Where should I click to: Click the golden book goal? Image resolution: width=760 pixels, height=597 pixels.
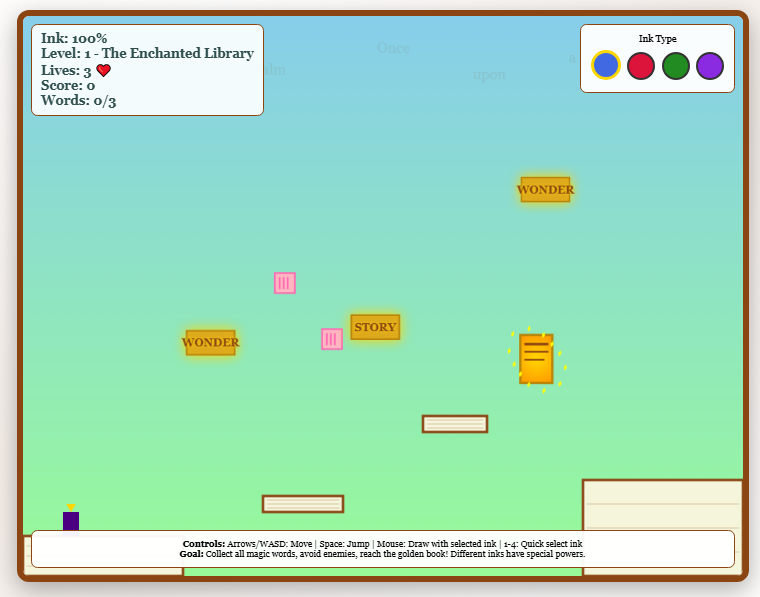(x=536, y=359)
